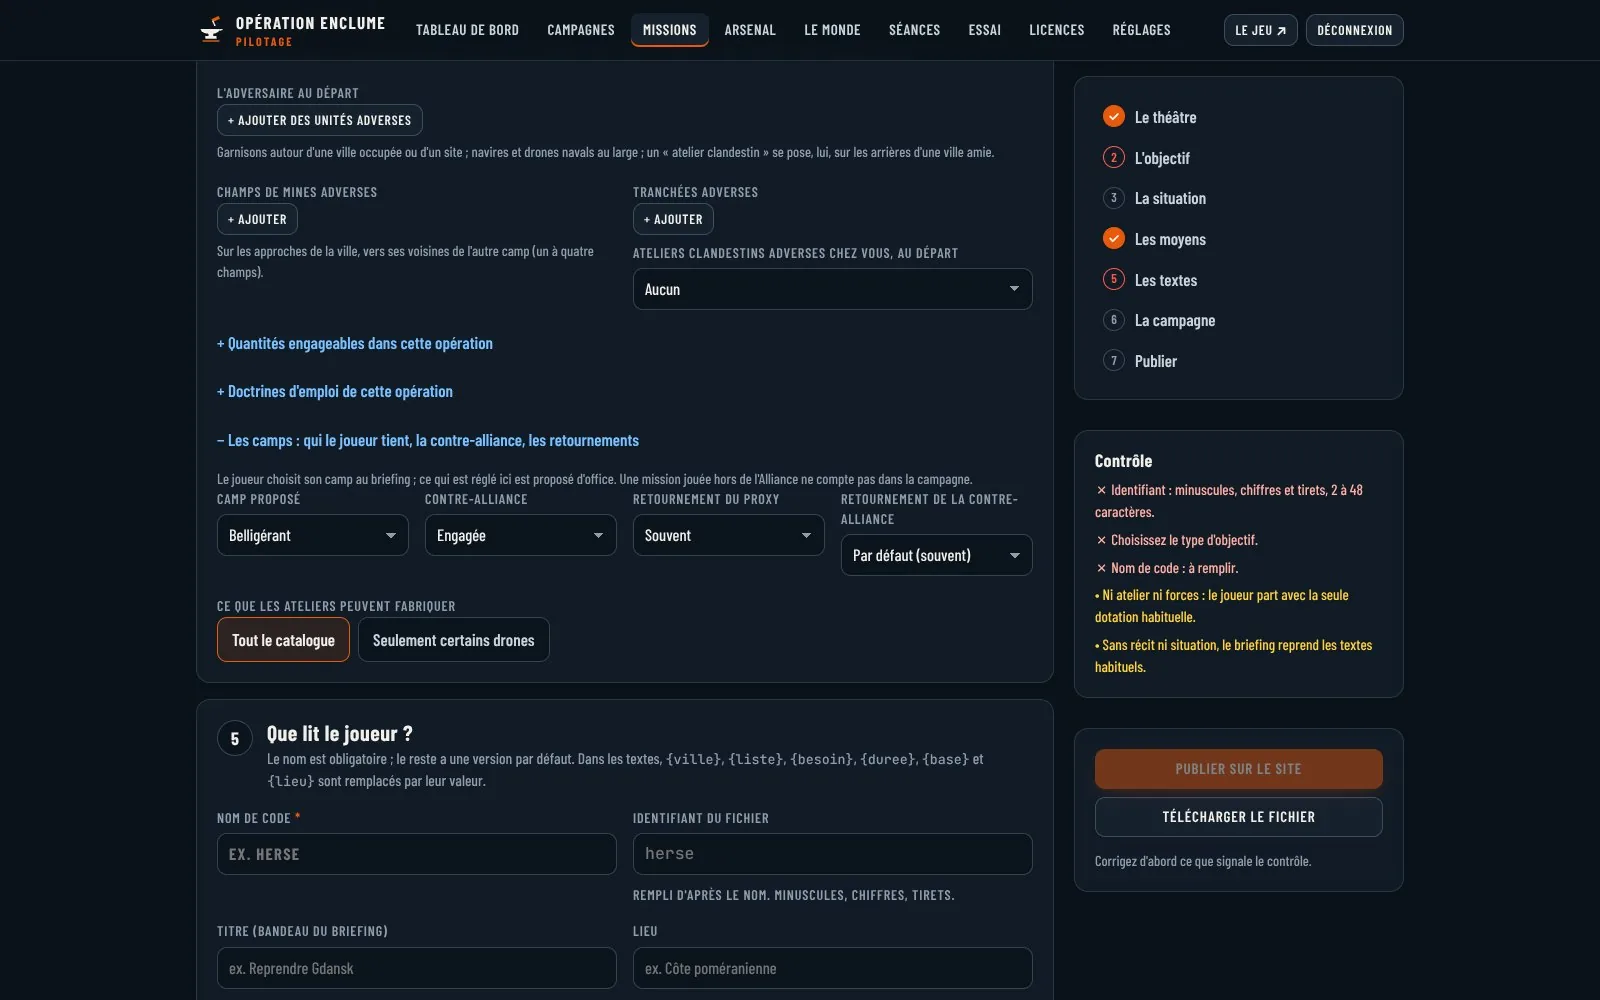1600x1000 pixels.
Task: Select the checked Le théâtre step icon
Action: pos(1113,117)
